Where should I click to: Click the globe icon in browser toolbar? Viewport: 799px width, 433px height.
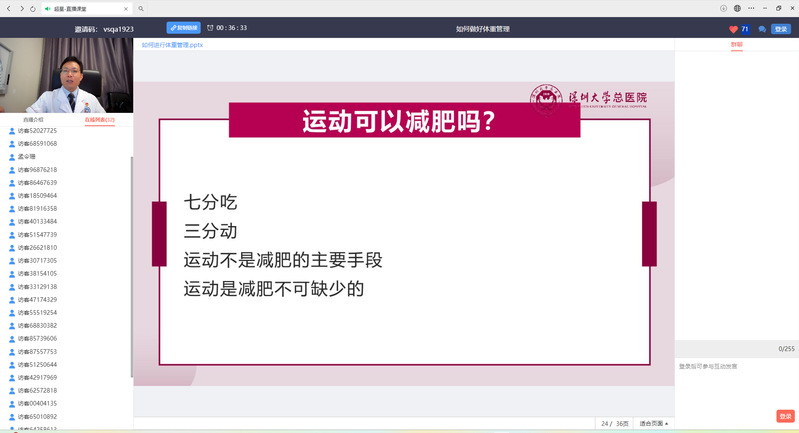click(x=737, y=8)
